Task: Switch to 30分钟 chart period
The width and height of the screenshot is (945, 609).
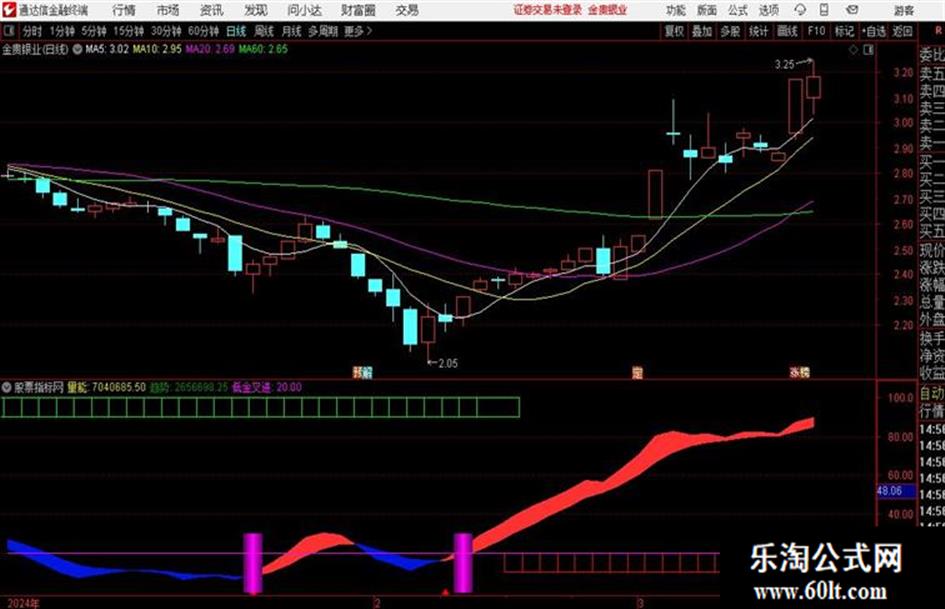Action: click(x=166, y=31)
